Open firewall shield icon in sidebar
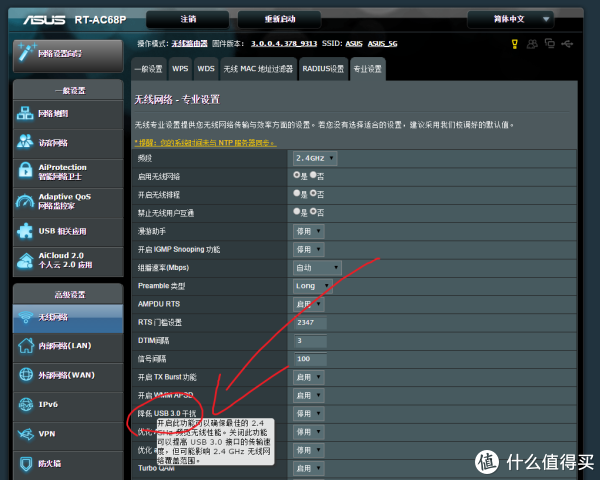The width and height of the screenshot is (600, 480). [26, 464]
